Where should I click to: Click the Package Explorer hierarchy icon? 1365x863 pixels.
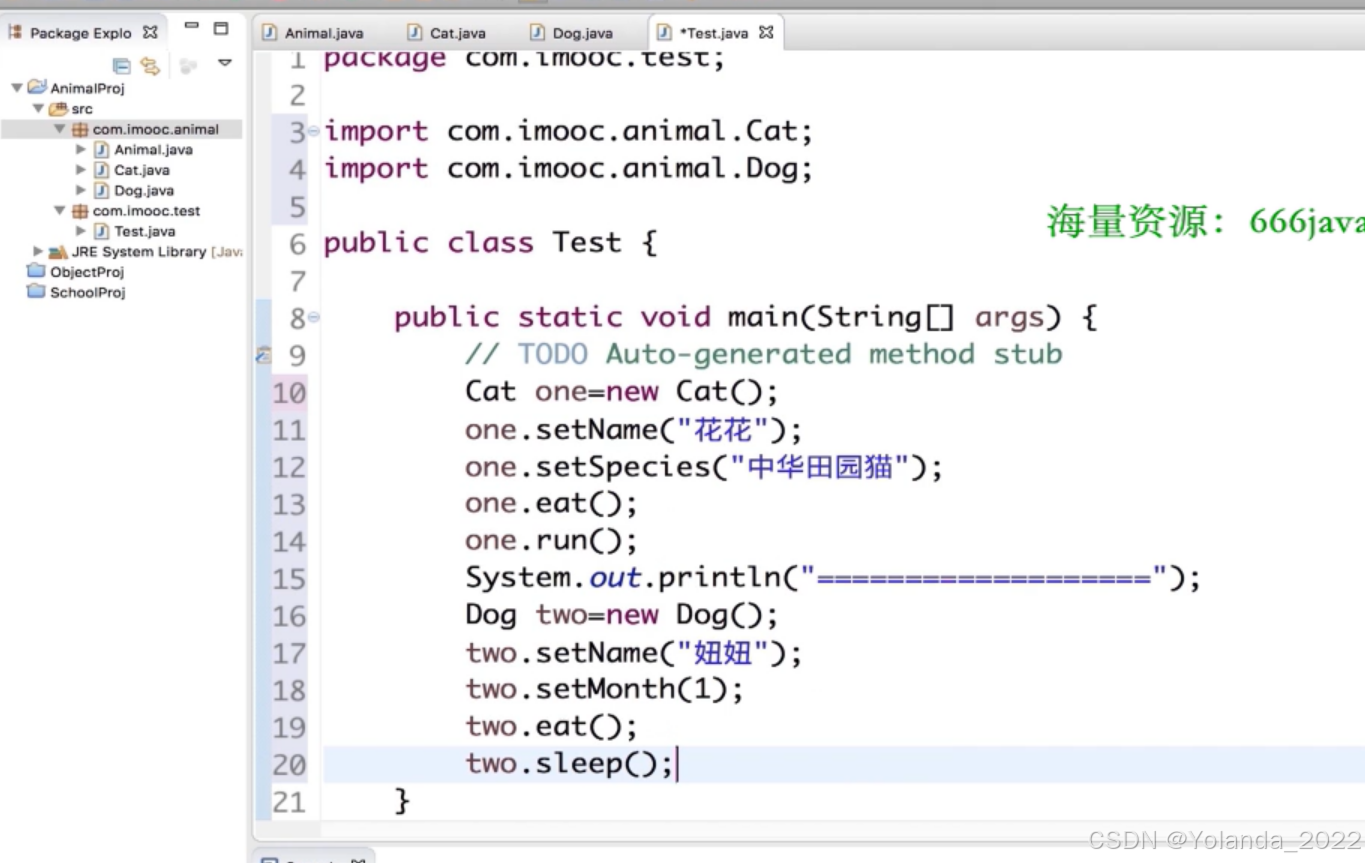(x=14, y=32)
